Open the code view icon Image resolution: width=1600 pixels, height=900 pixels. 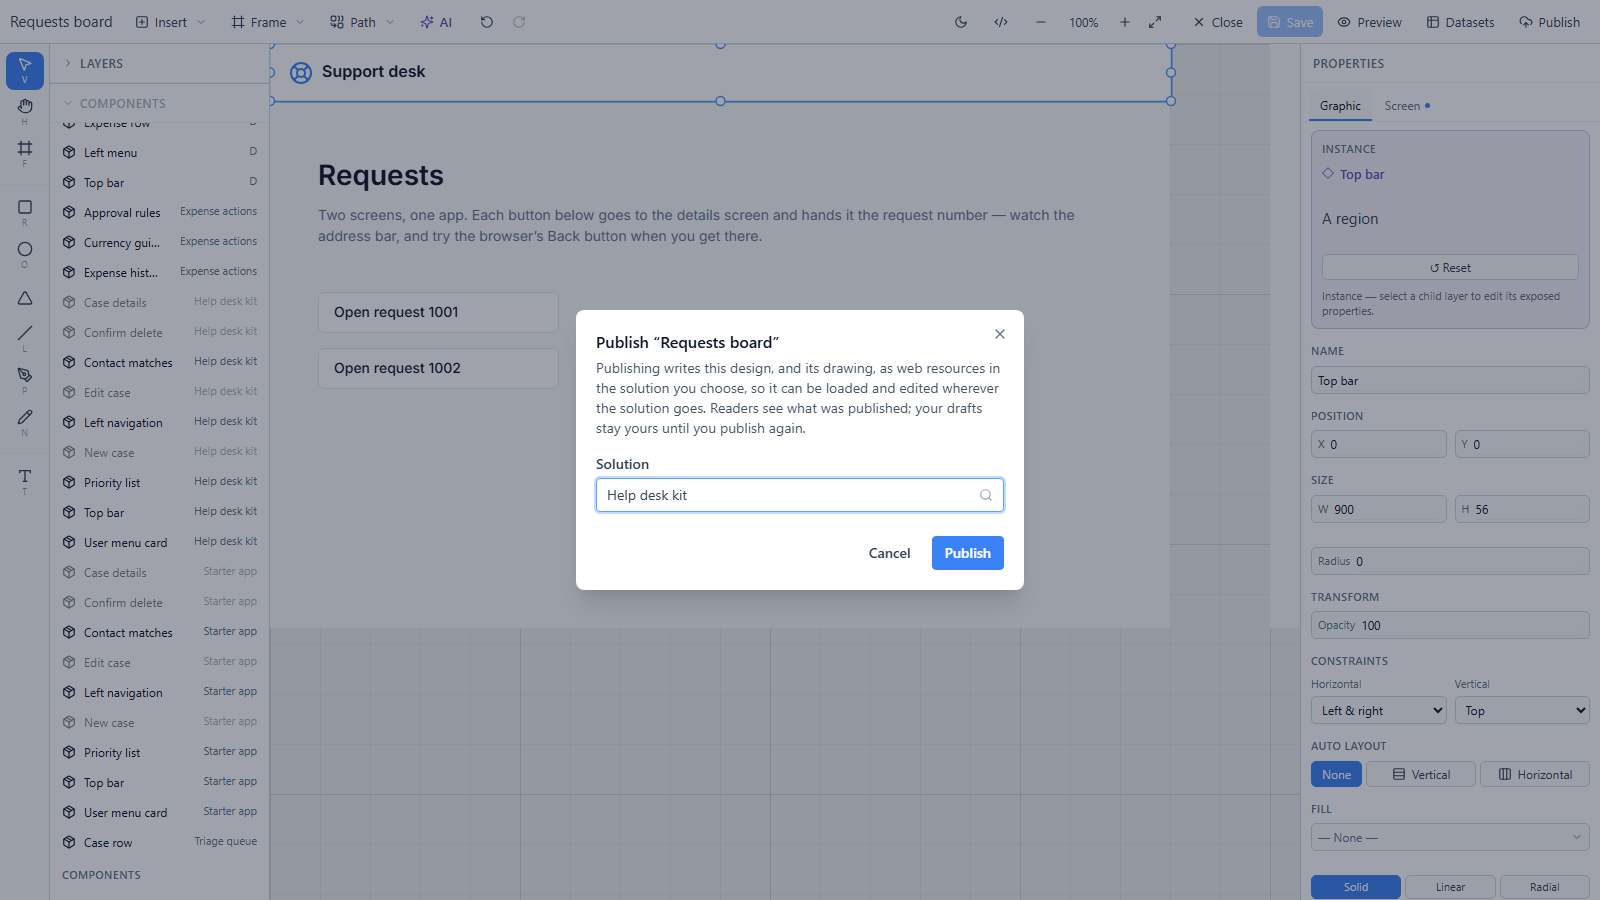pyautogui.click(x=1001, y=22)
